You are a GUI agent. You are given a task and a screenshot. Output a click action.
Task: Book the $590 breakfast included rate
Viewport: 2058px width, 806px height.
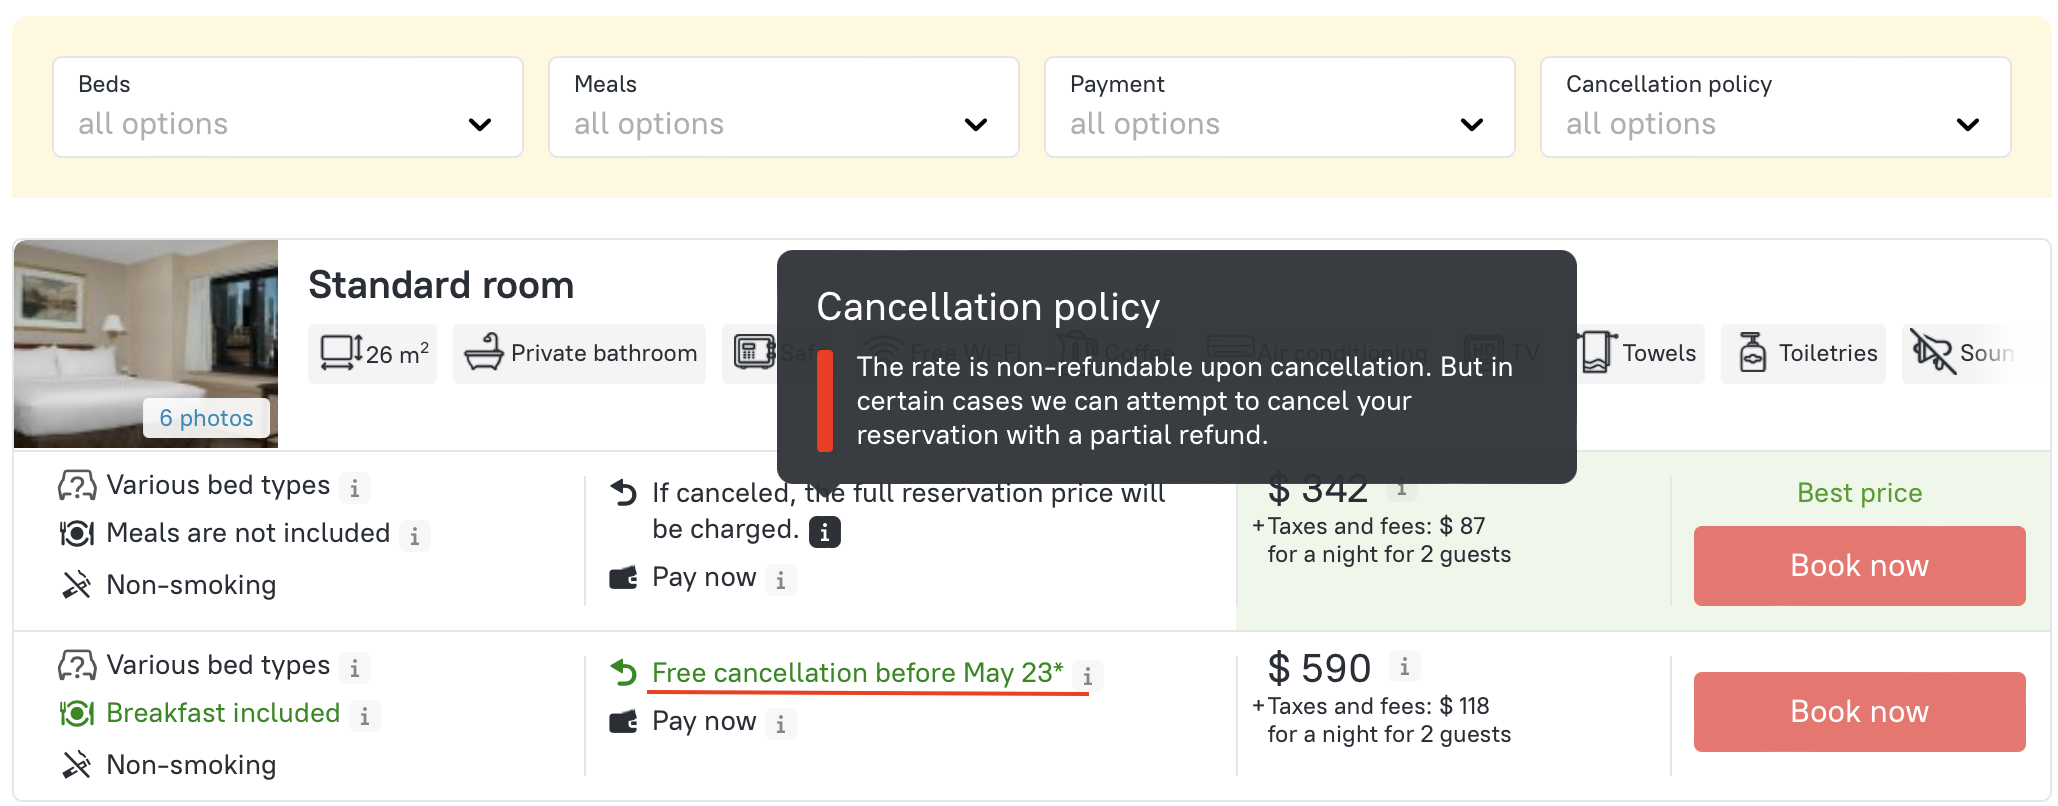[x=1859, y=712]
